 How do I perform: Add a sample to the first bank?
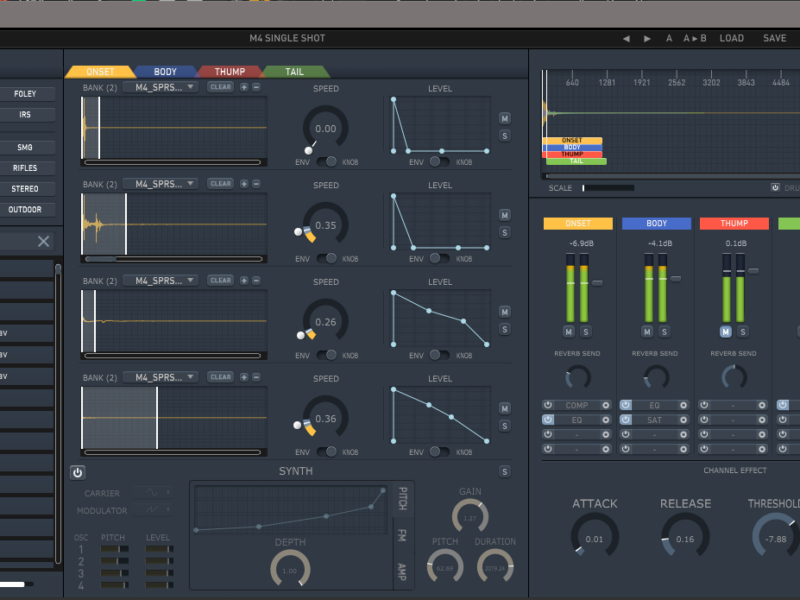click(x=244, y=87)
